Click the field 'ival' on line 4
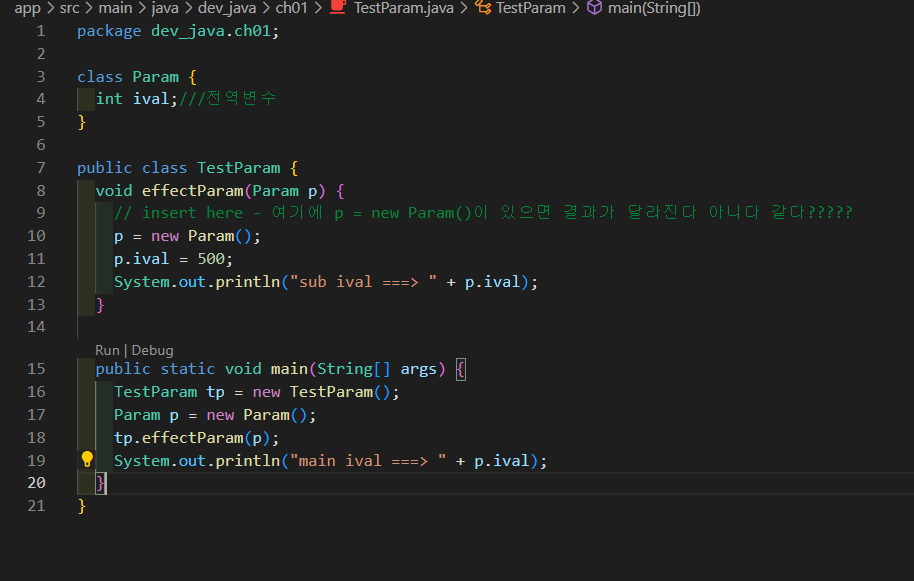The image size is (914, 581). 151,99
